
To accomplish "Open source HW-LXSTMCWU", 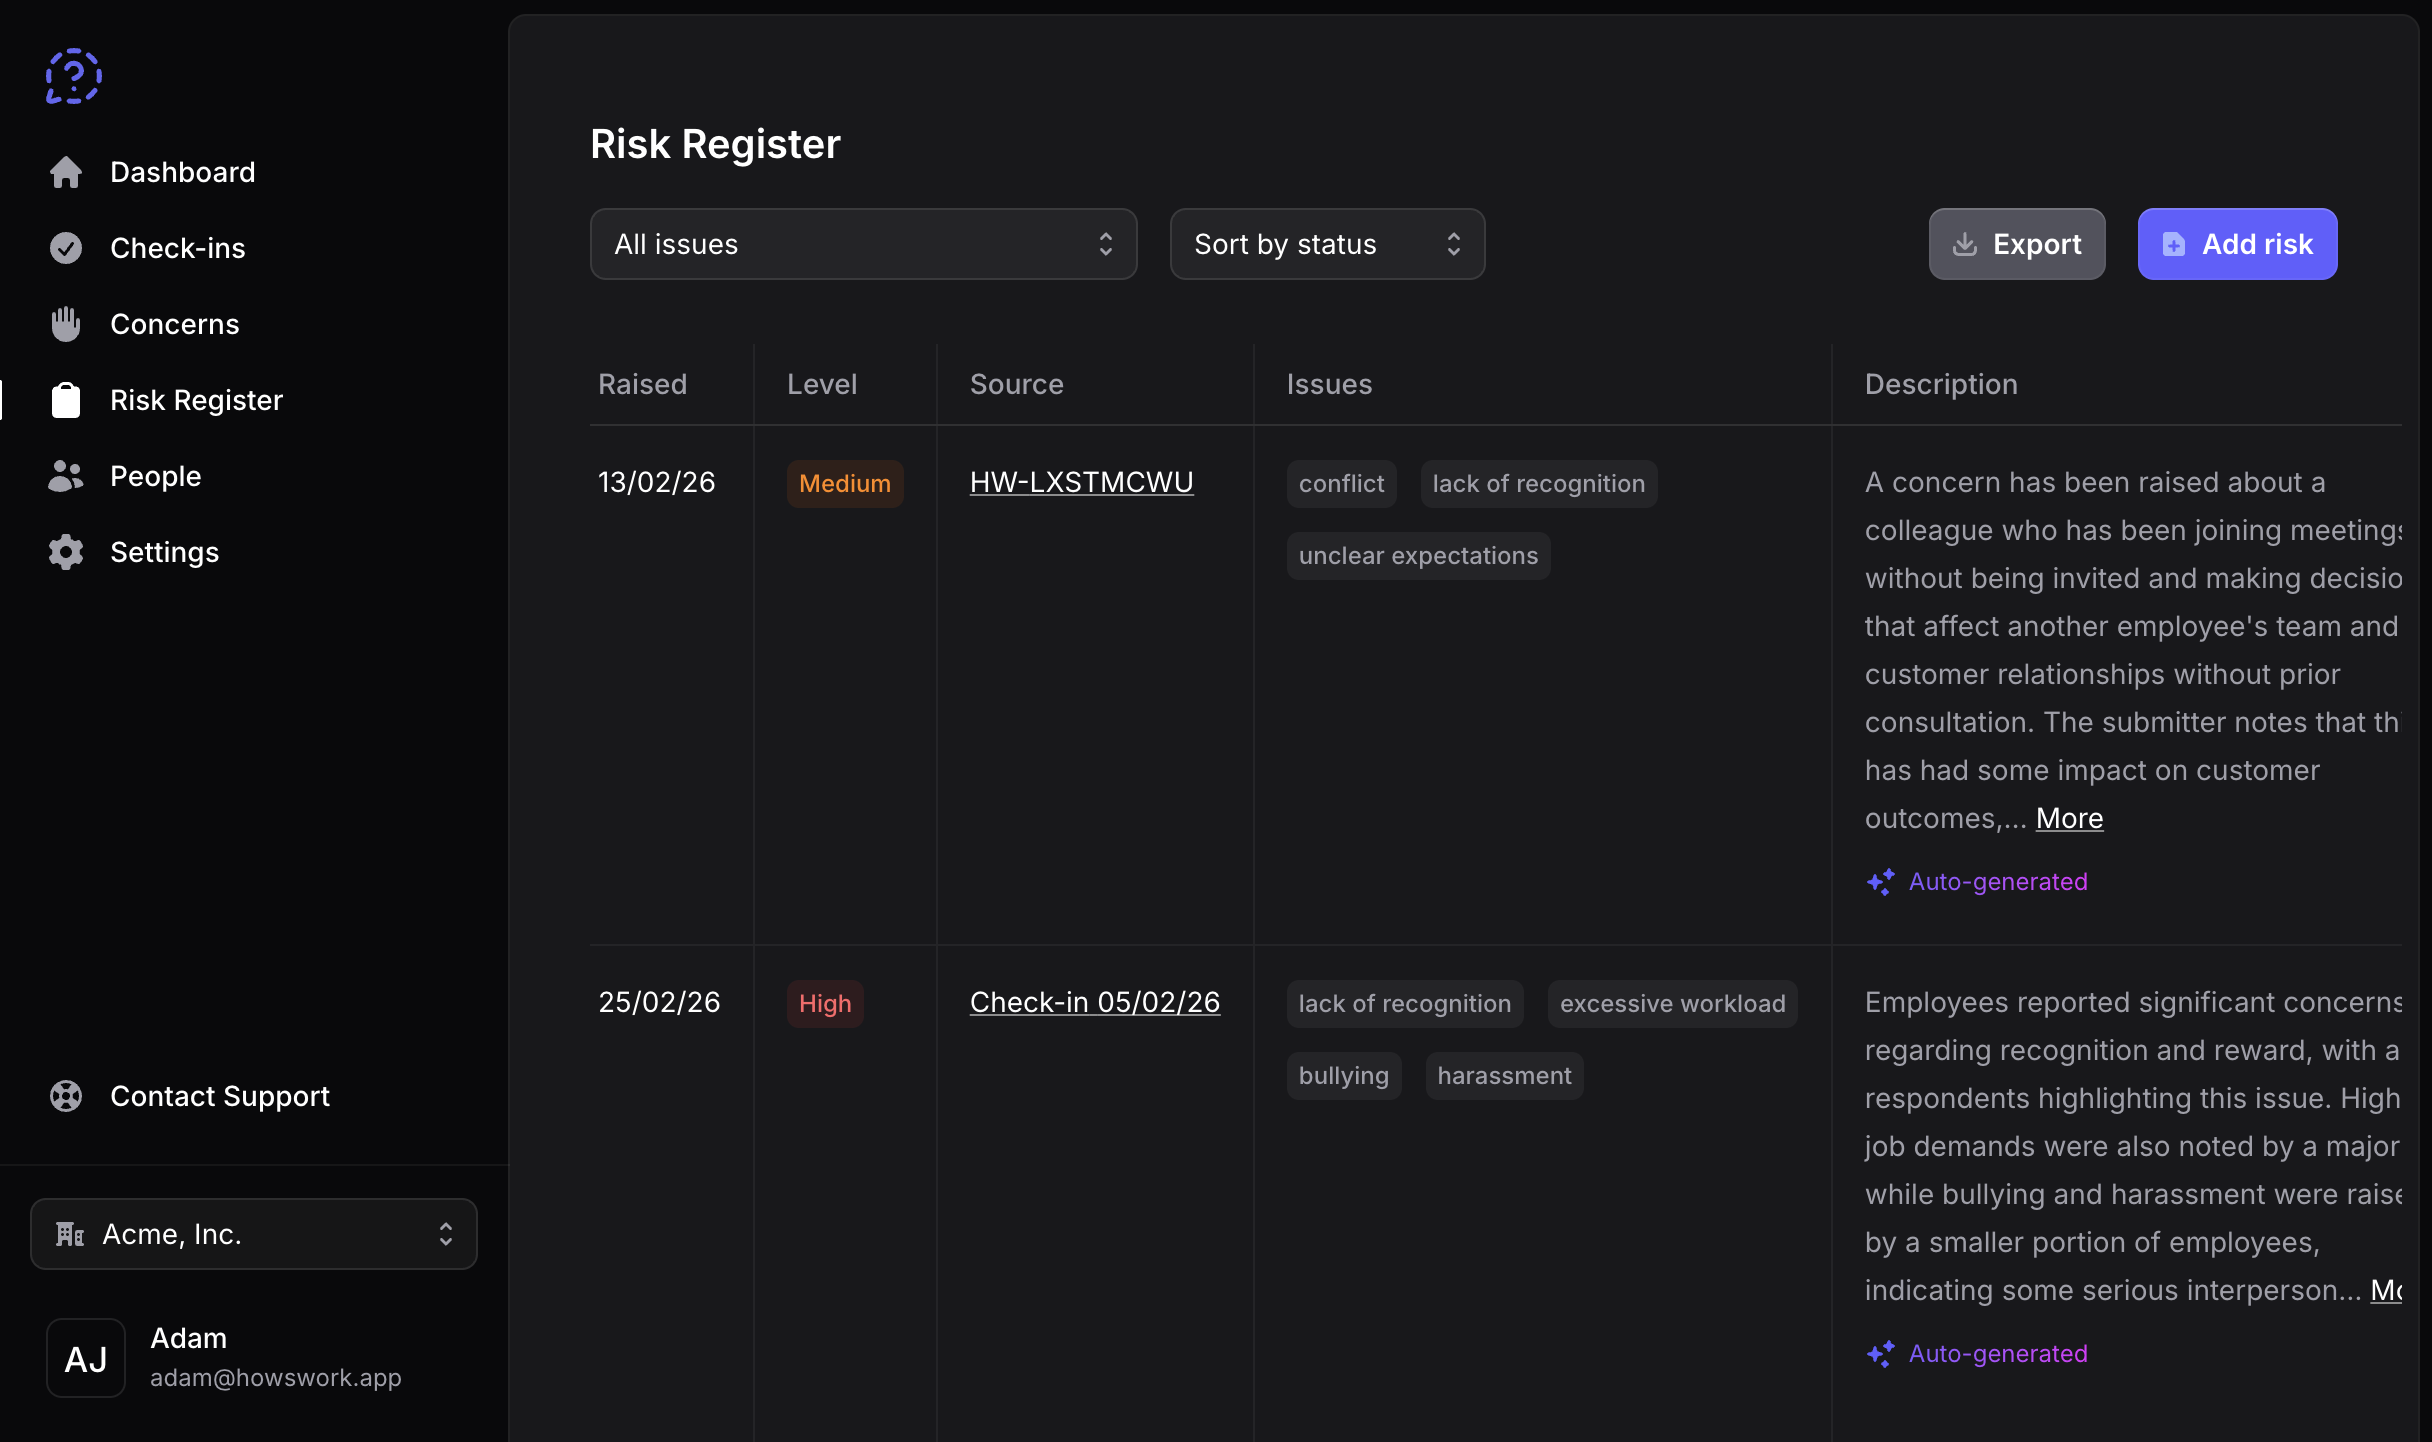I will pos(1081,482).
